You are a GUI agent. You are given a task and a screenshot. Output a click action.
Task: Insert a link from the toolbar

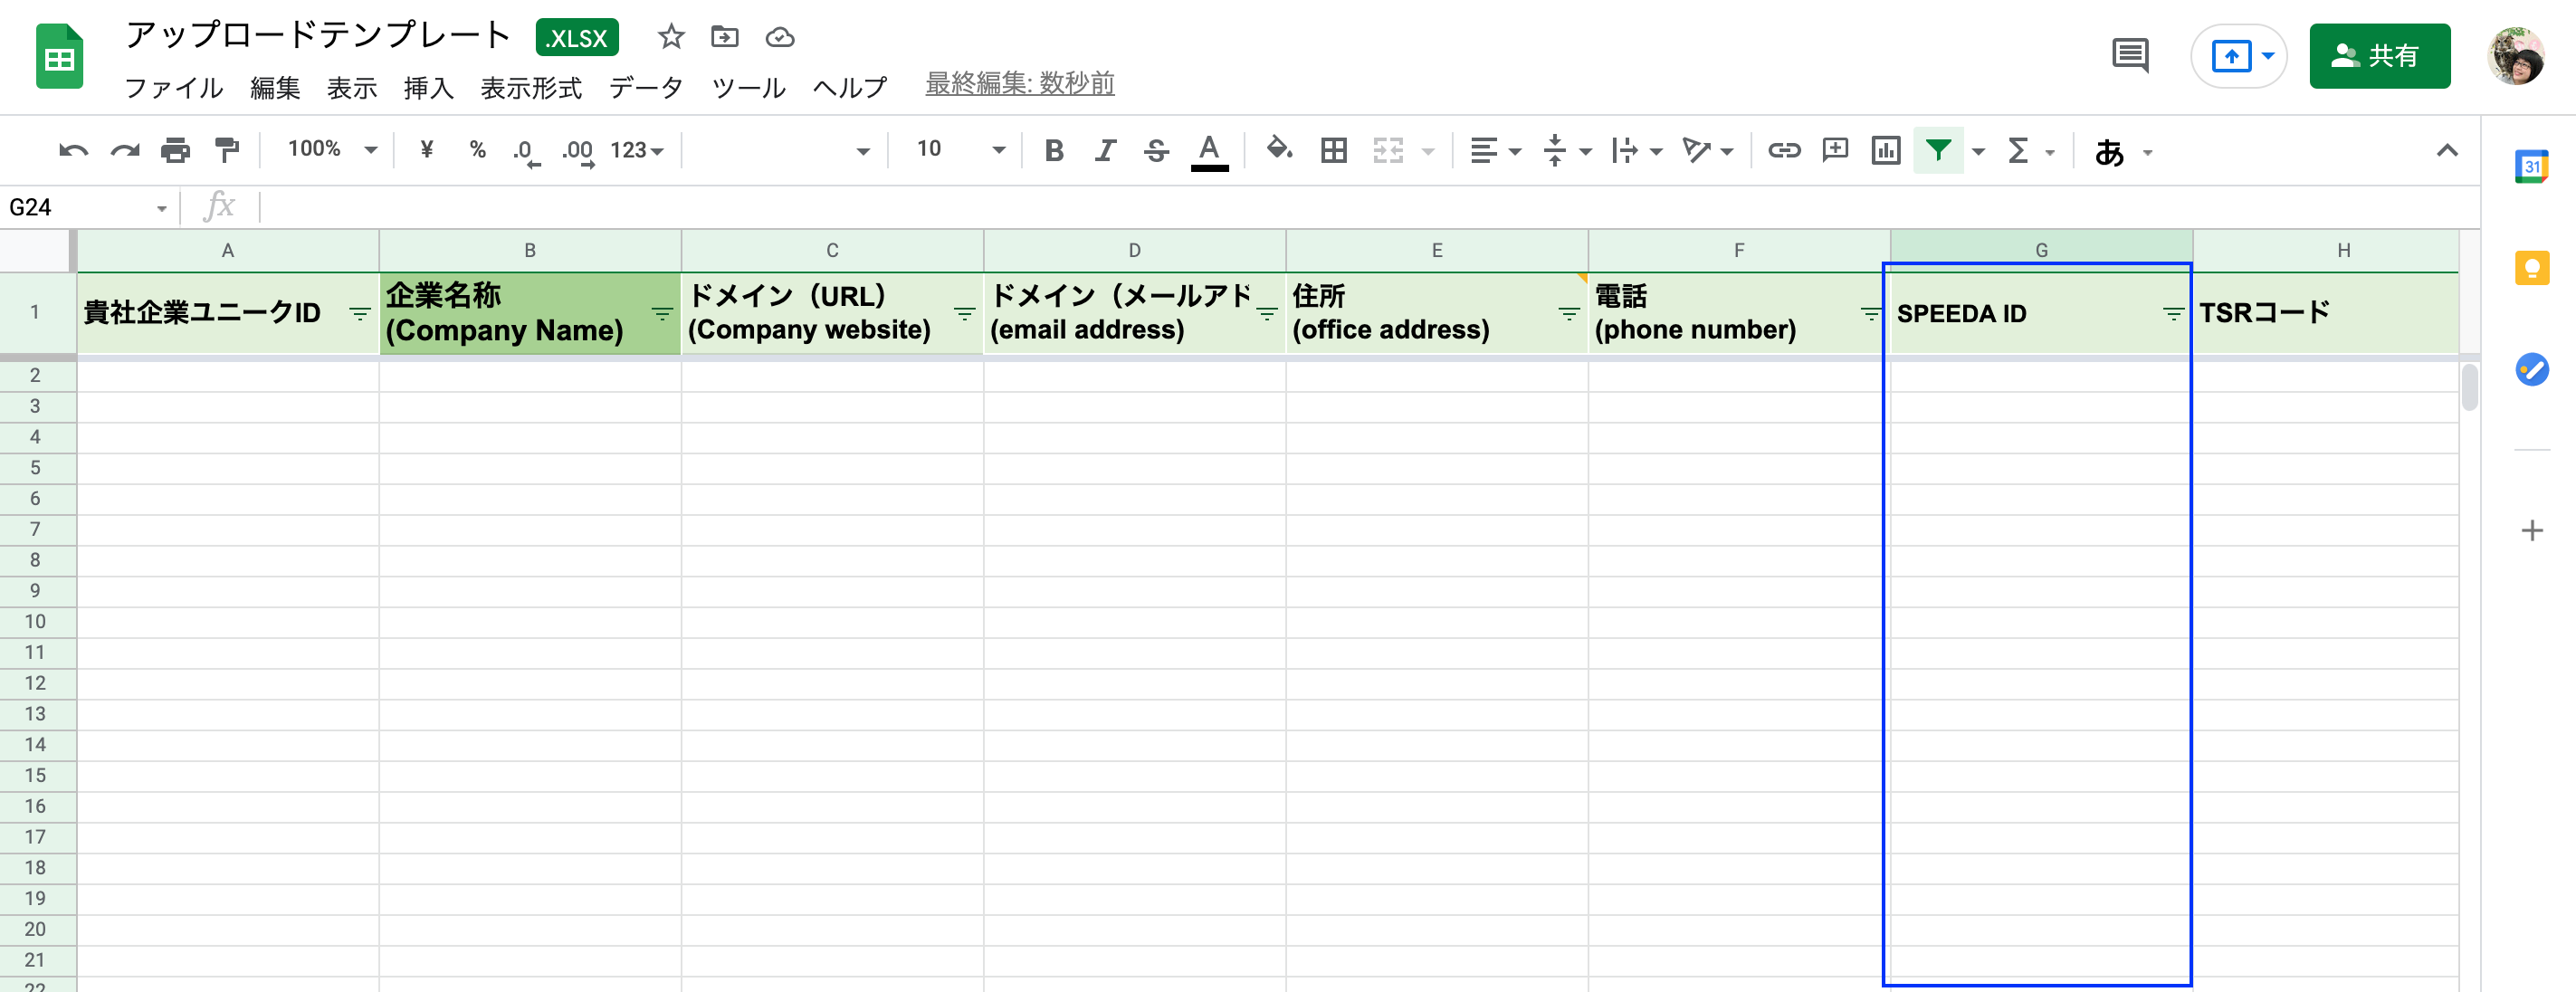(1785, 151)
